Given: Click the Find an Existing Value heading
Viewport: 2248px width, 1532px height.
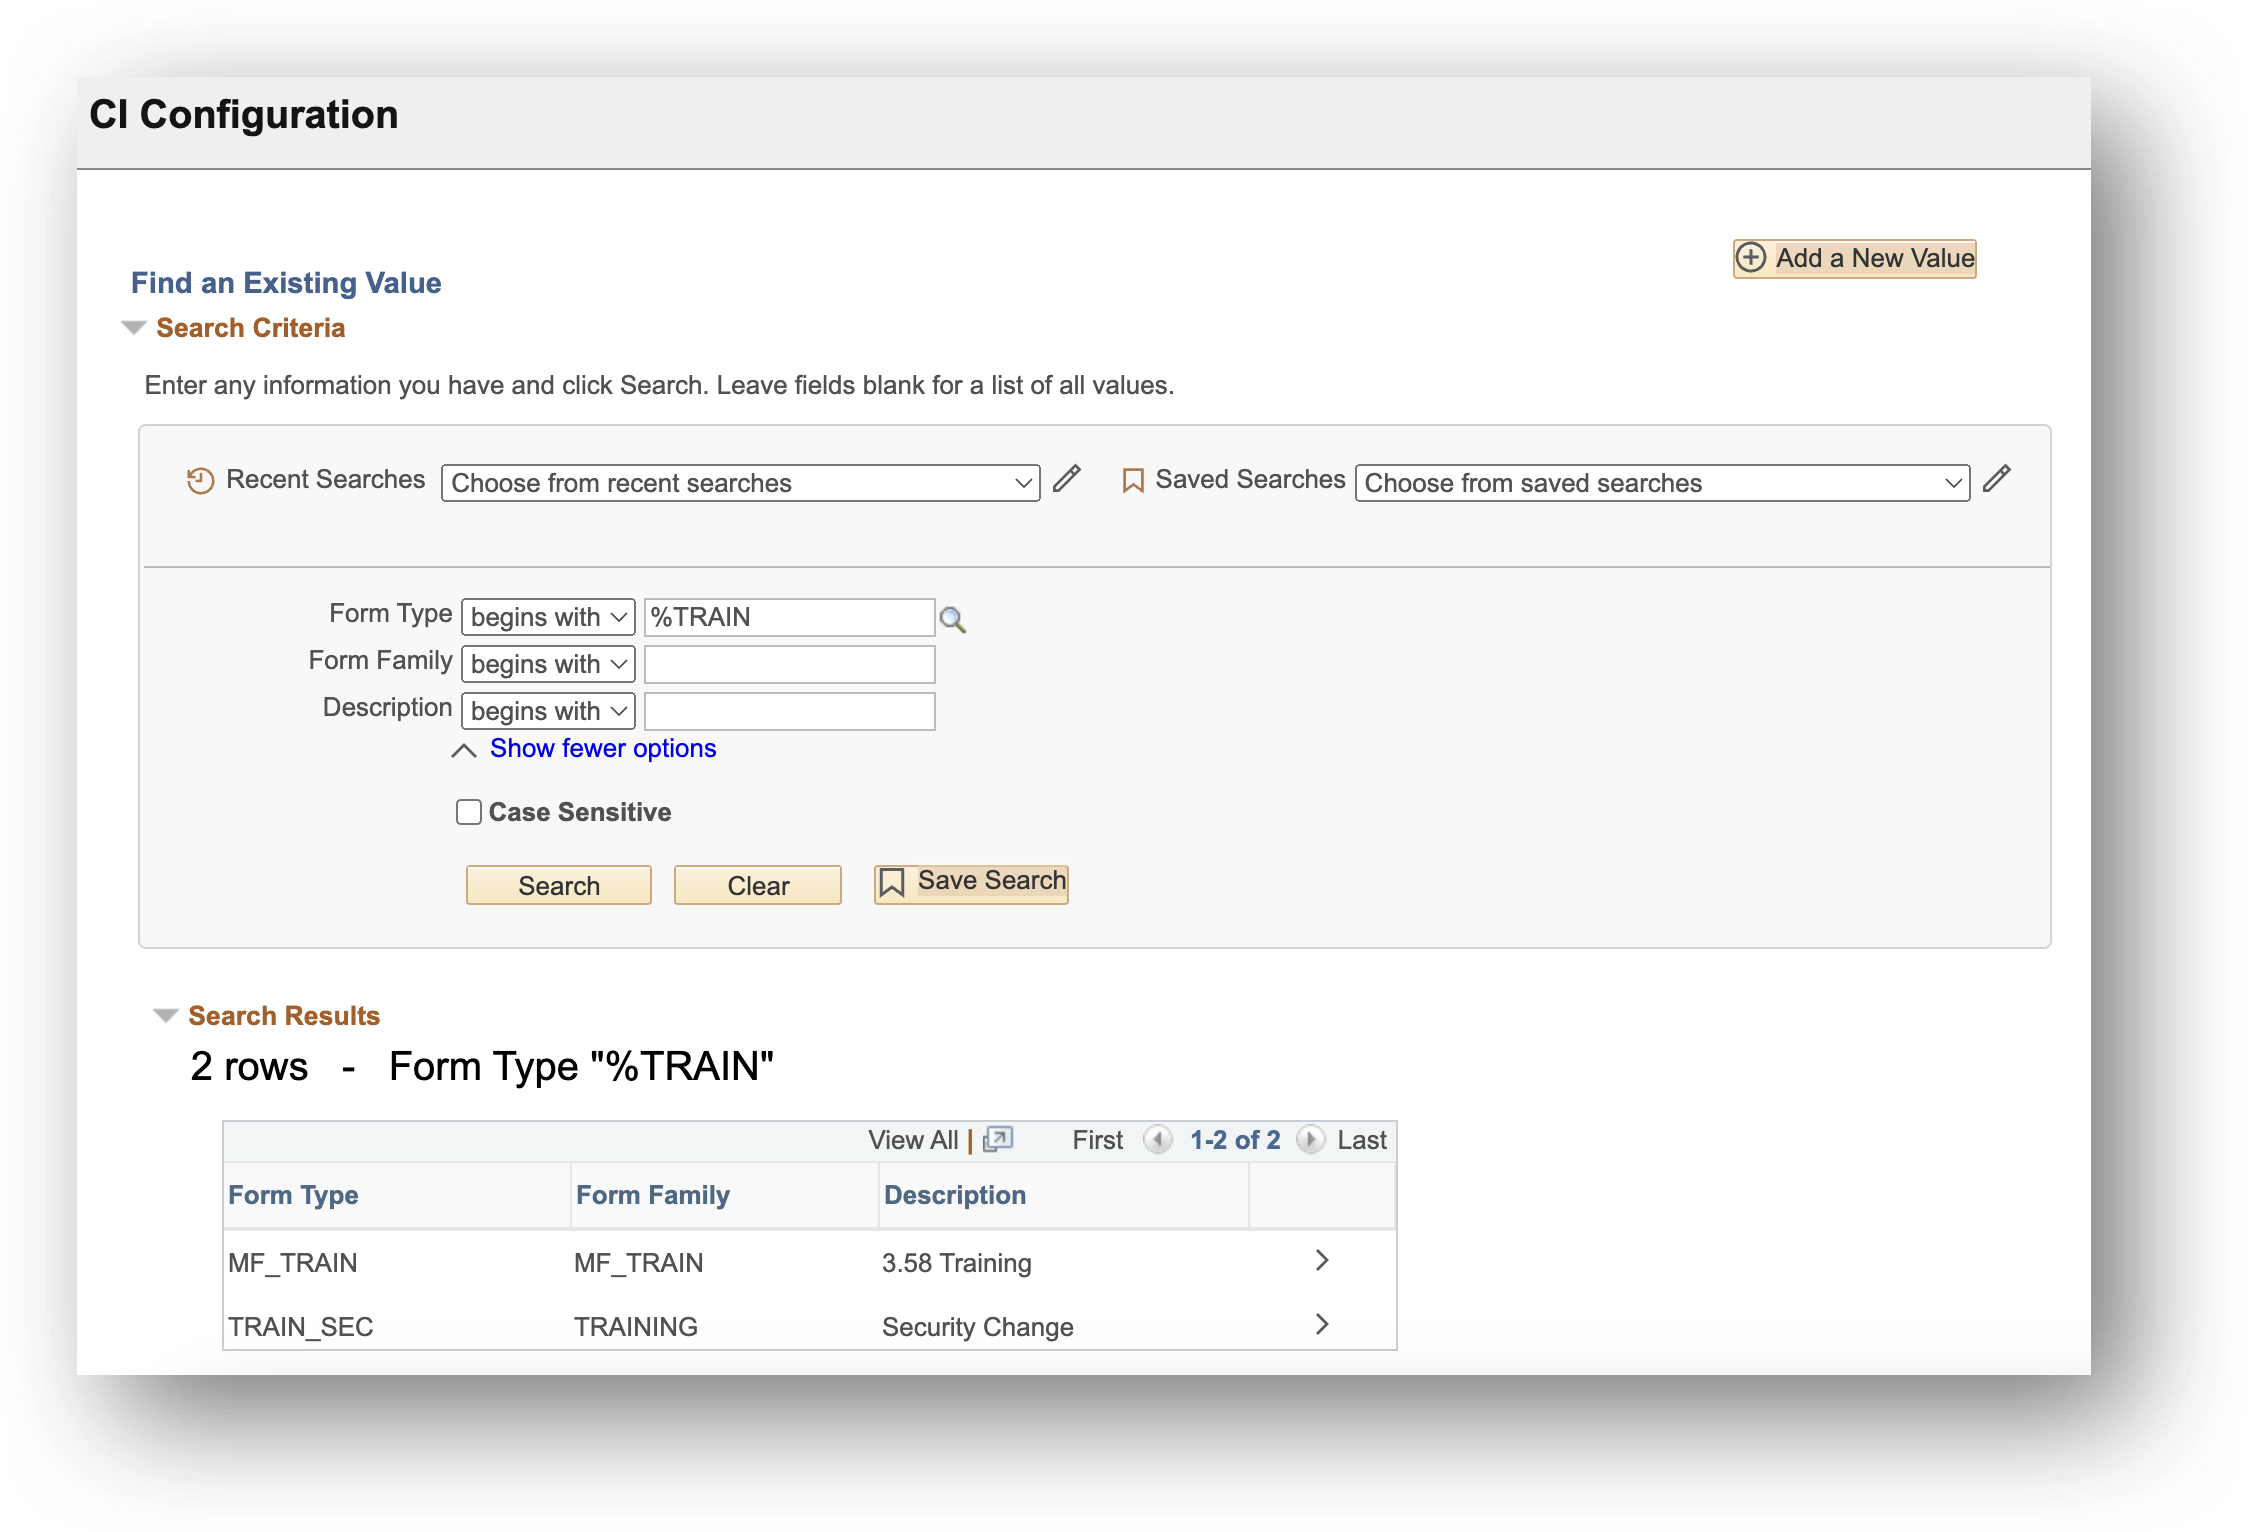Looking at the screenshot, I should [286, 283].
